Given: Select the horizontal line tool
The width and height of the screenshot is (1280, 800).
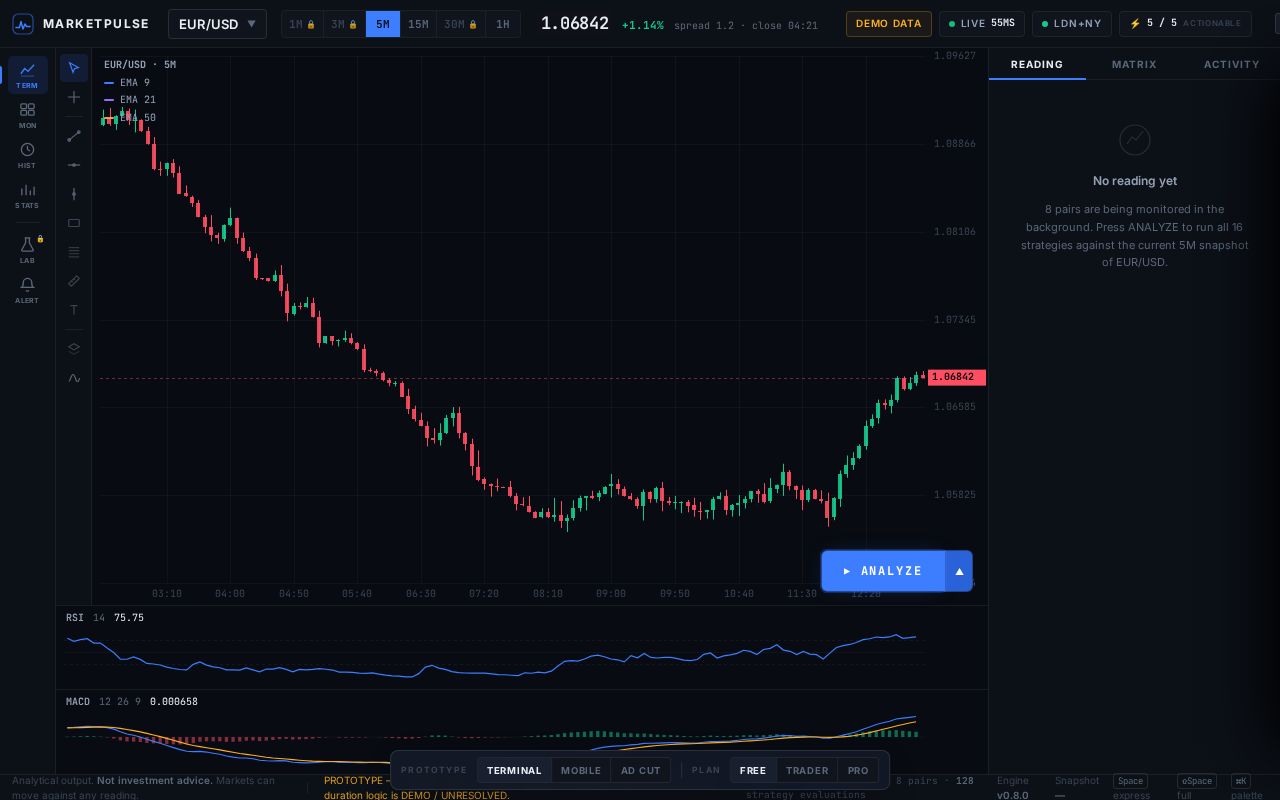Looking at the screenshot, I should 74,165.
